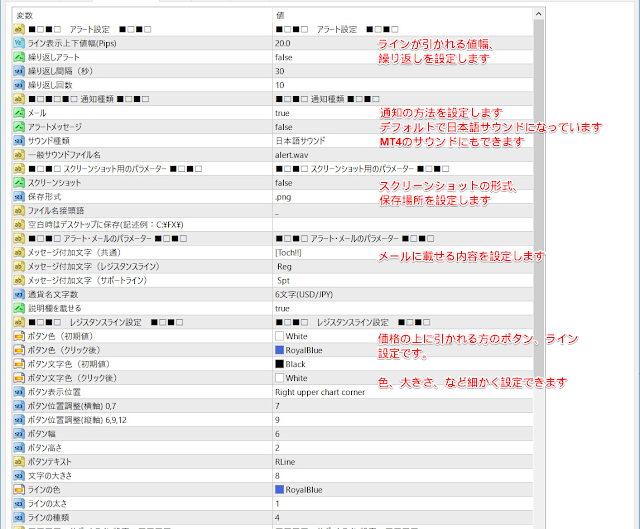Click the string icon beside 一般サウンドファイル名

click(19, 155)
